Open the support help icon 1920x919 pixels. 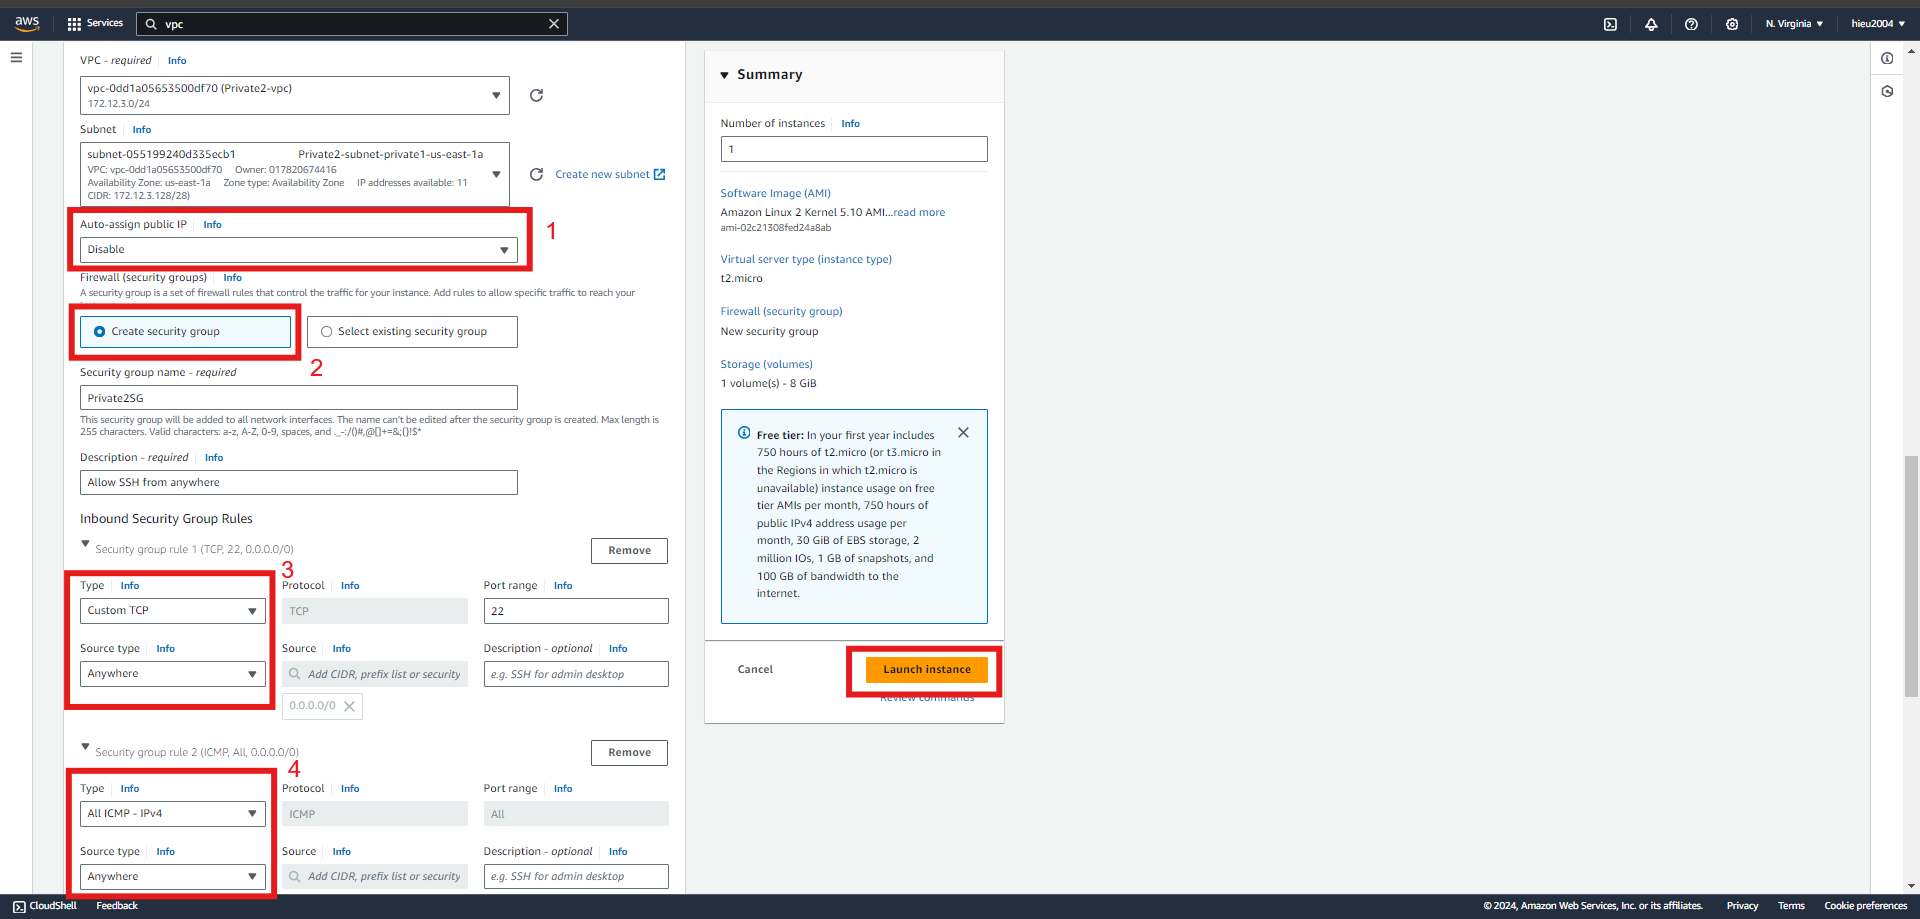tap(1691, 24)
